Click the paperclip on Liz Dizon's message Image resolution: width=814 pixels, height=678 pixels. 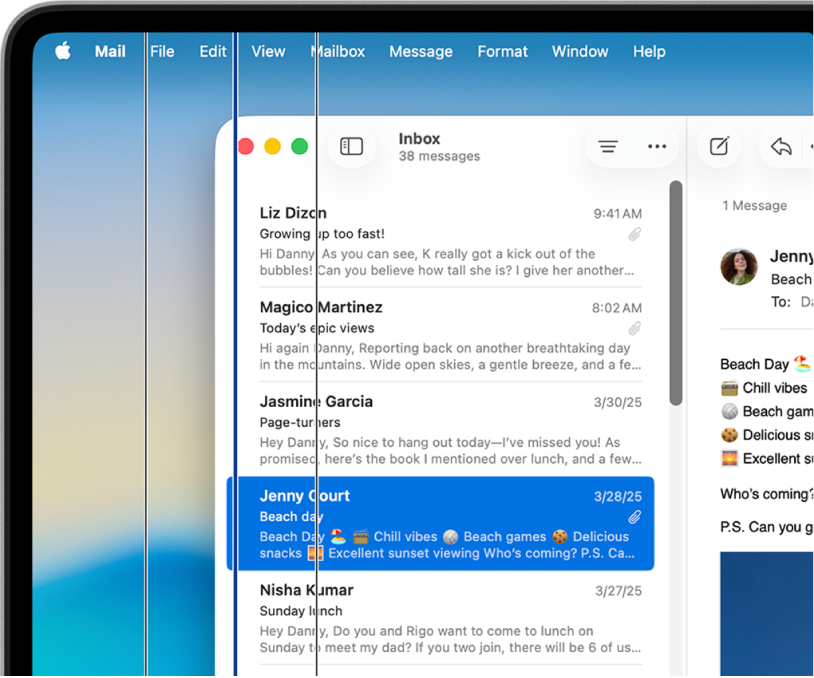[634, 234]
